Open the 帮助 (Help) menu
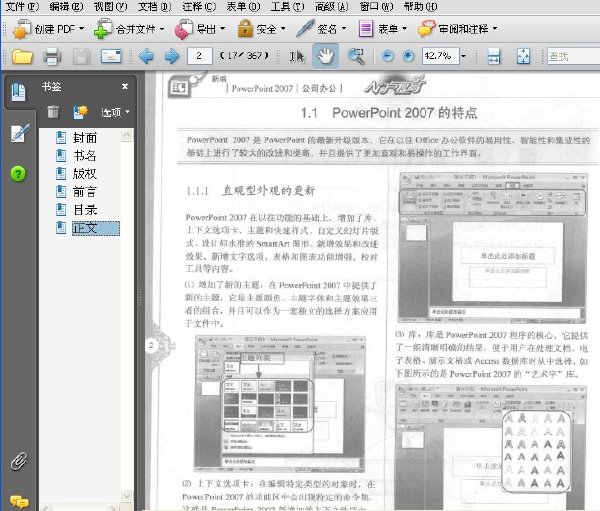Viewport: 600px width, 511px height. pos(420,7)
